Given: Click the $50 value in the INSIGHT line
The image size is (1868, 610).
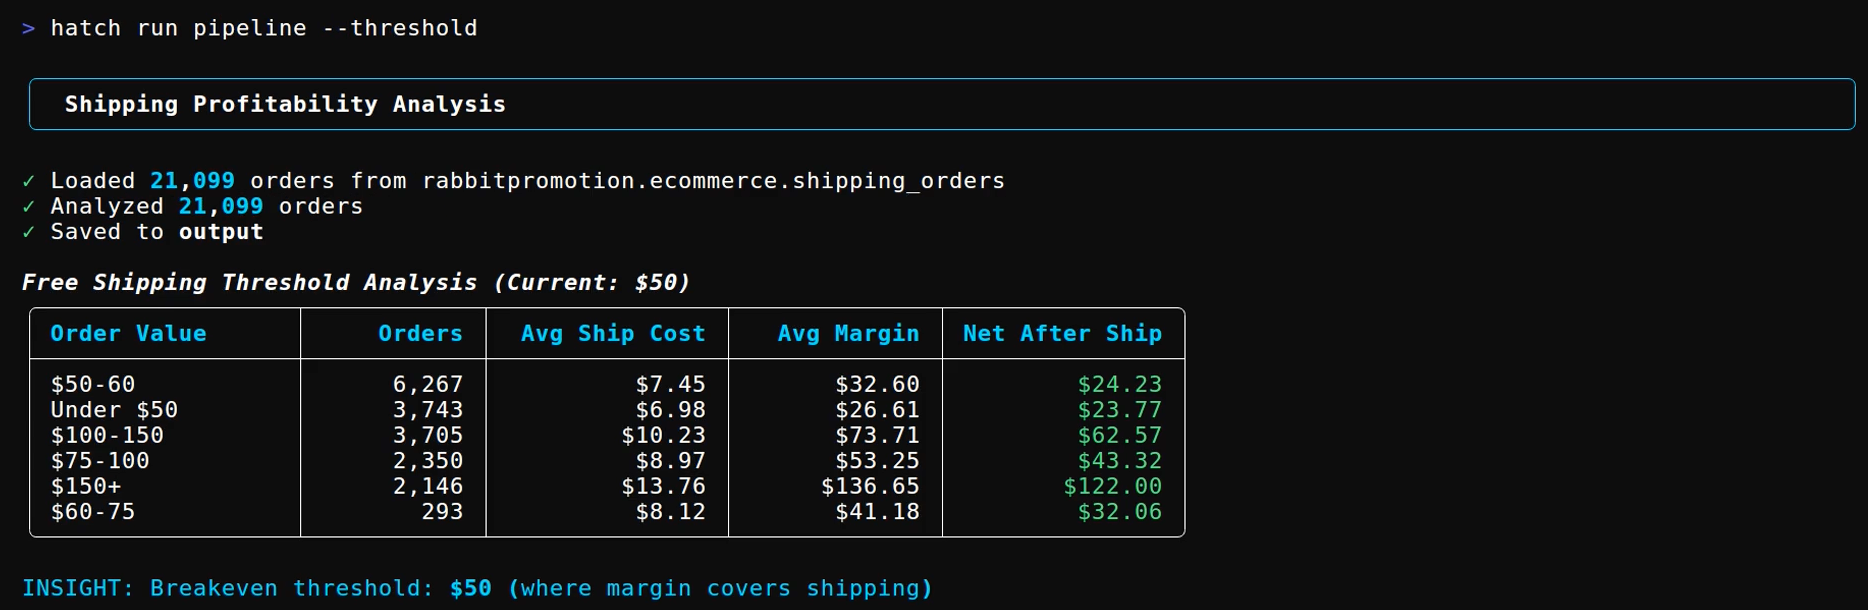Looking at the screenshot, I should tap(470, 589).
